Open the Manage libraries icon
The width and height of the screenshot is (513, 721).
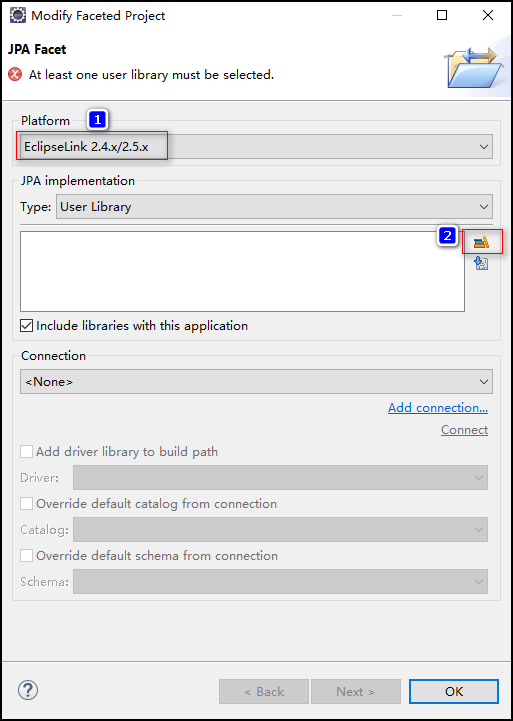[481, 242]
